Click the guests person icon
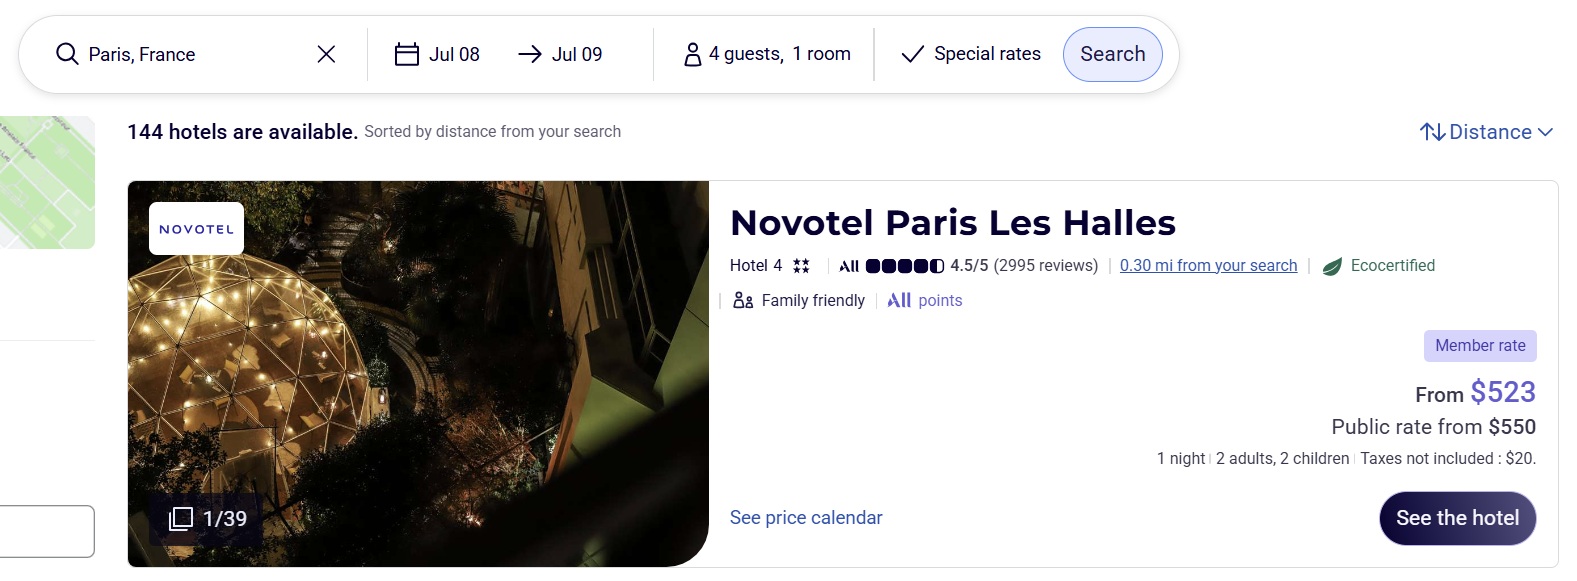1577x581 pixels. tap(692, 54)
